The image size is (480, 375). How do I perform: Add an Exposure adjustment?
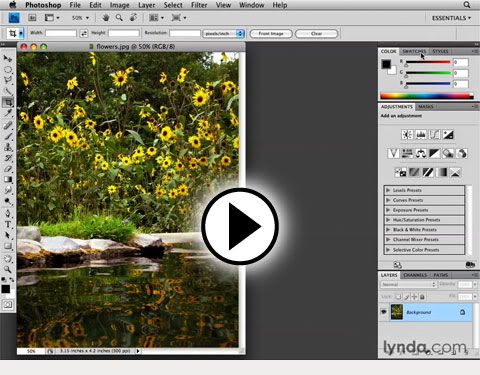tap(448, 135)
